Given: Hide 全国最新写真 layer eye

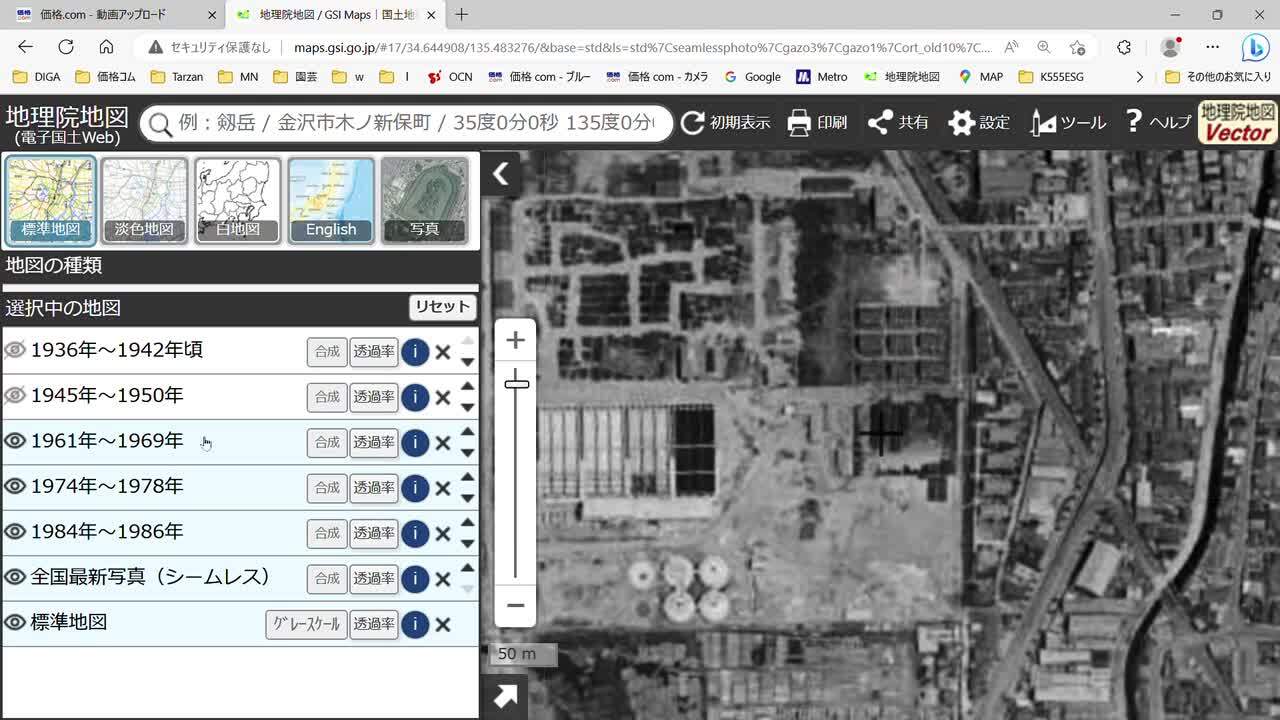Looking at the screenshot, I should (15, 577).
